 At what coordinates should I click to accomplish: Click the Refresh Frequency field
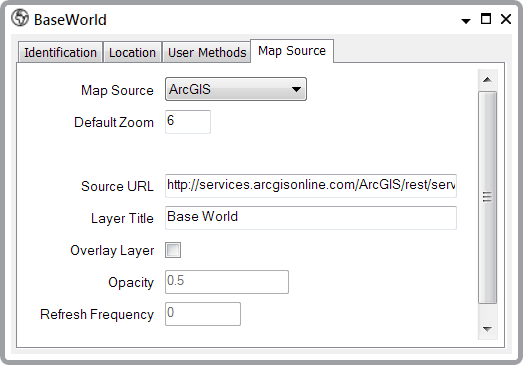coord(203,314)
